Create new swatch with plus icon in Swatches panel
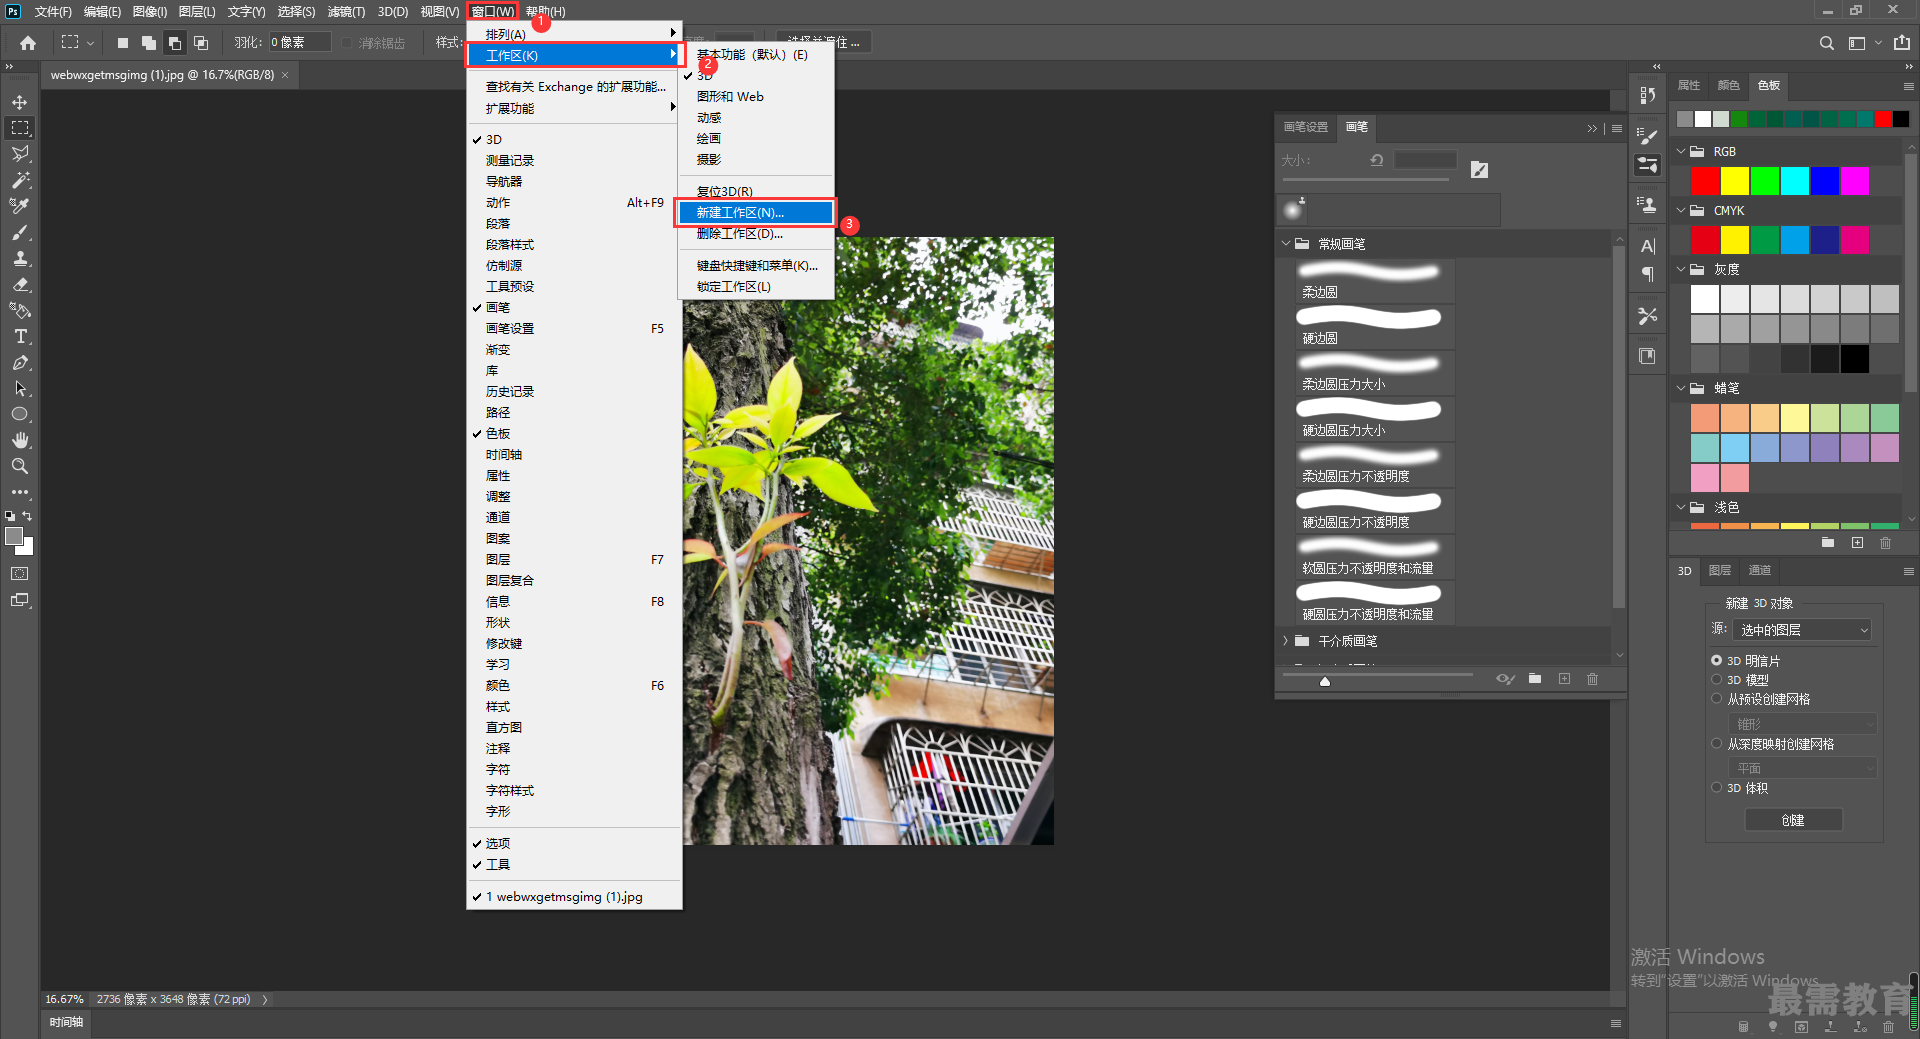 pyautogui.click(x=1857, y=543)
